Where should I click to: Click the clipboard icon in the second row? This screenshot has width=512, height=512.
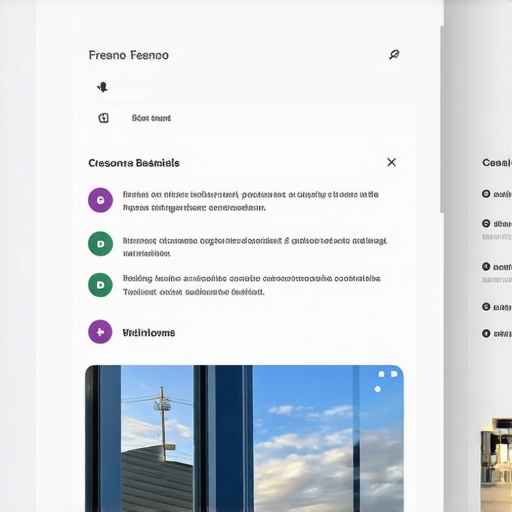click(x=103, y=118)
